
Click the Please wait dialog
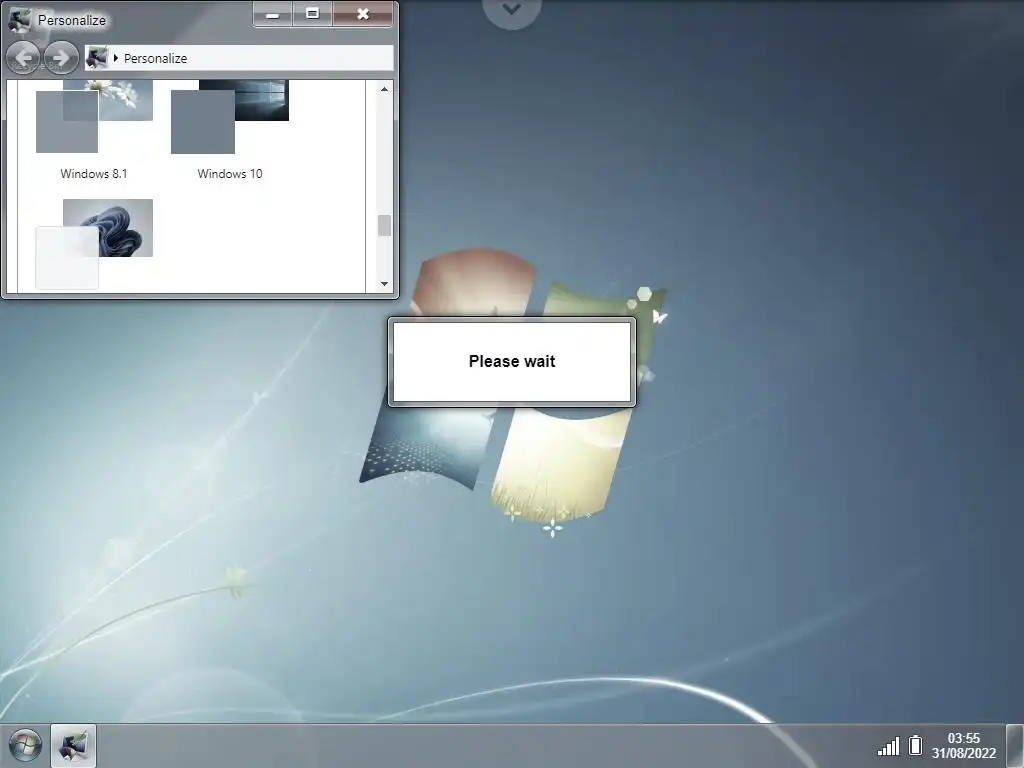pyautogui.click(x=512, y=362)
